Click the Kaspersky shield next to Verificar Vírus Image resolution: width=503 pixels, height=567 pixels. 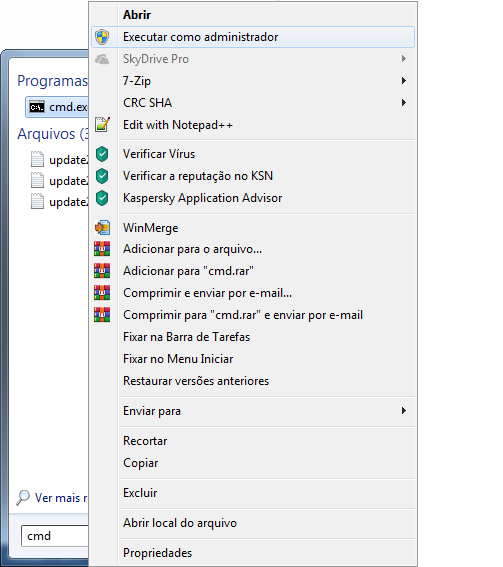tap(102, 154)
